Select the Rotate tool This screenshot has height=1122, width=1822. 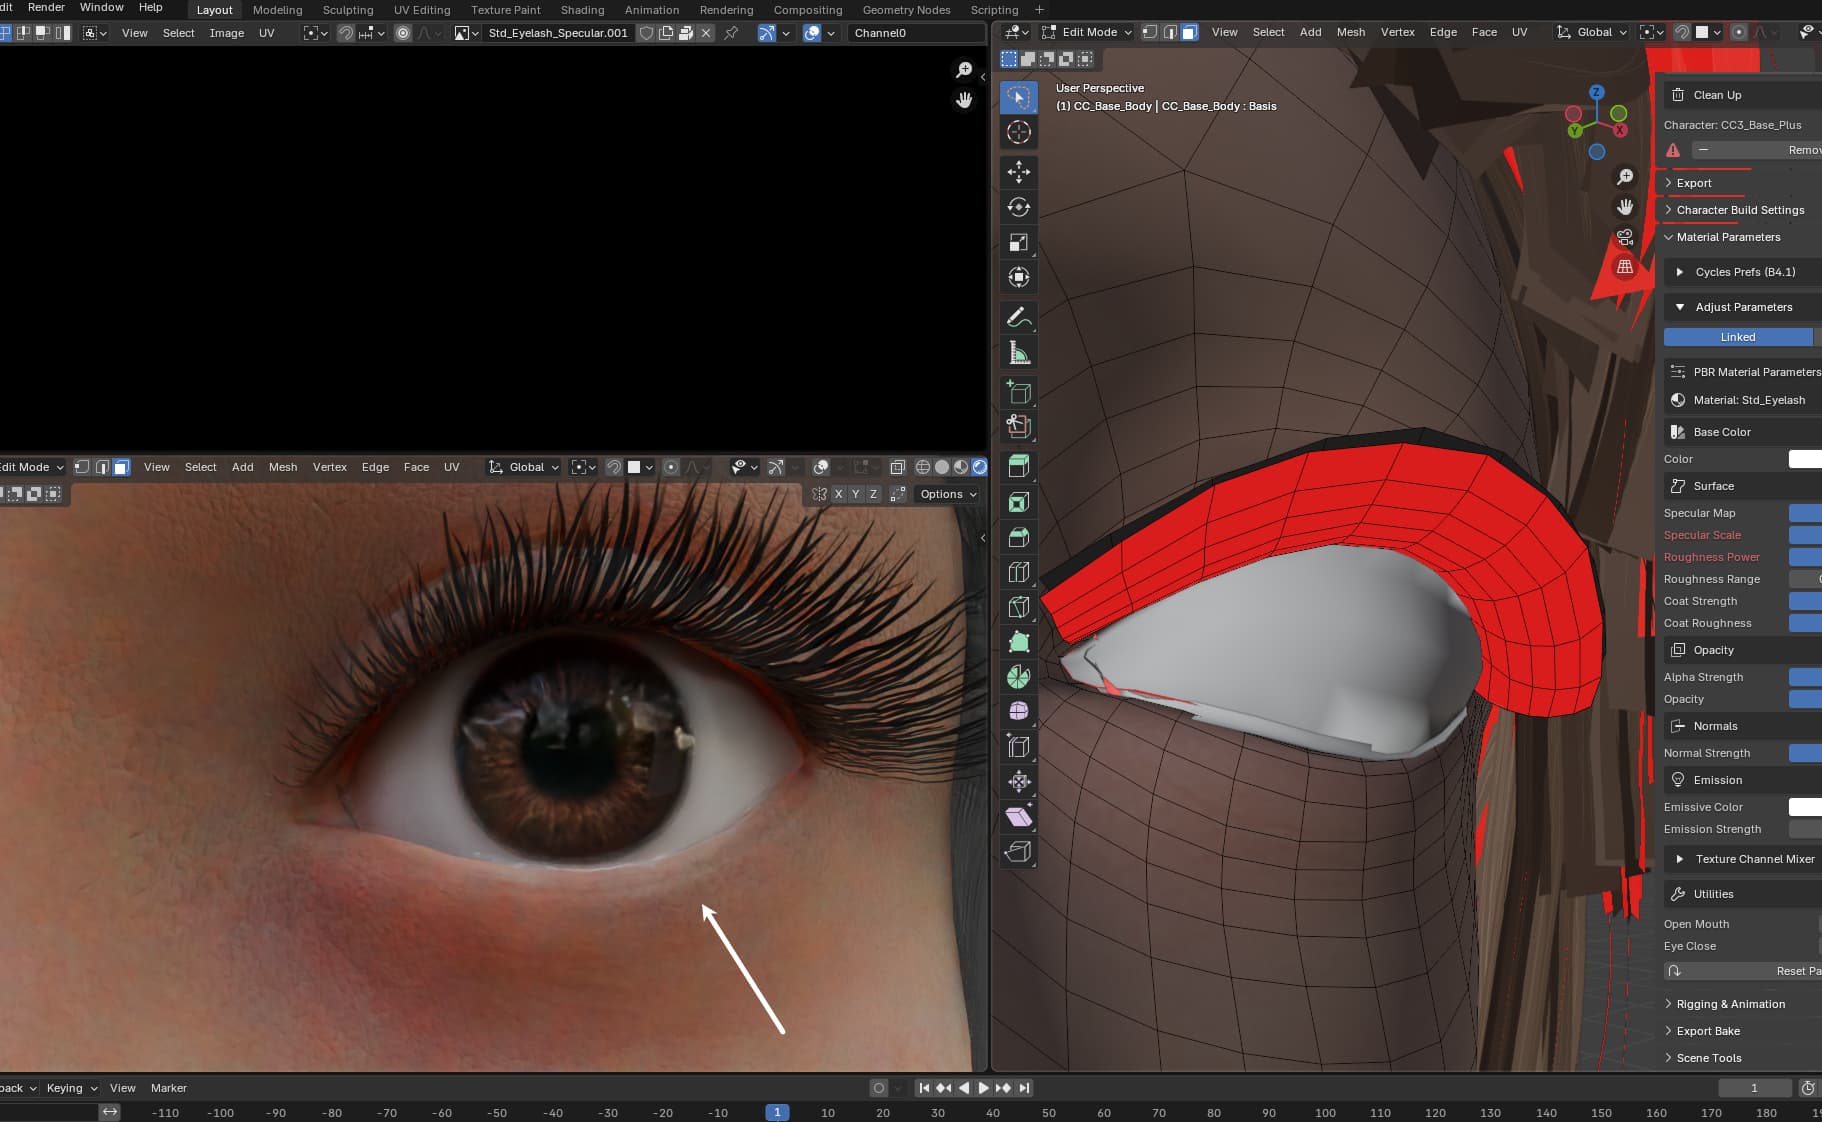(1018, 207)
